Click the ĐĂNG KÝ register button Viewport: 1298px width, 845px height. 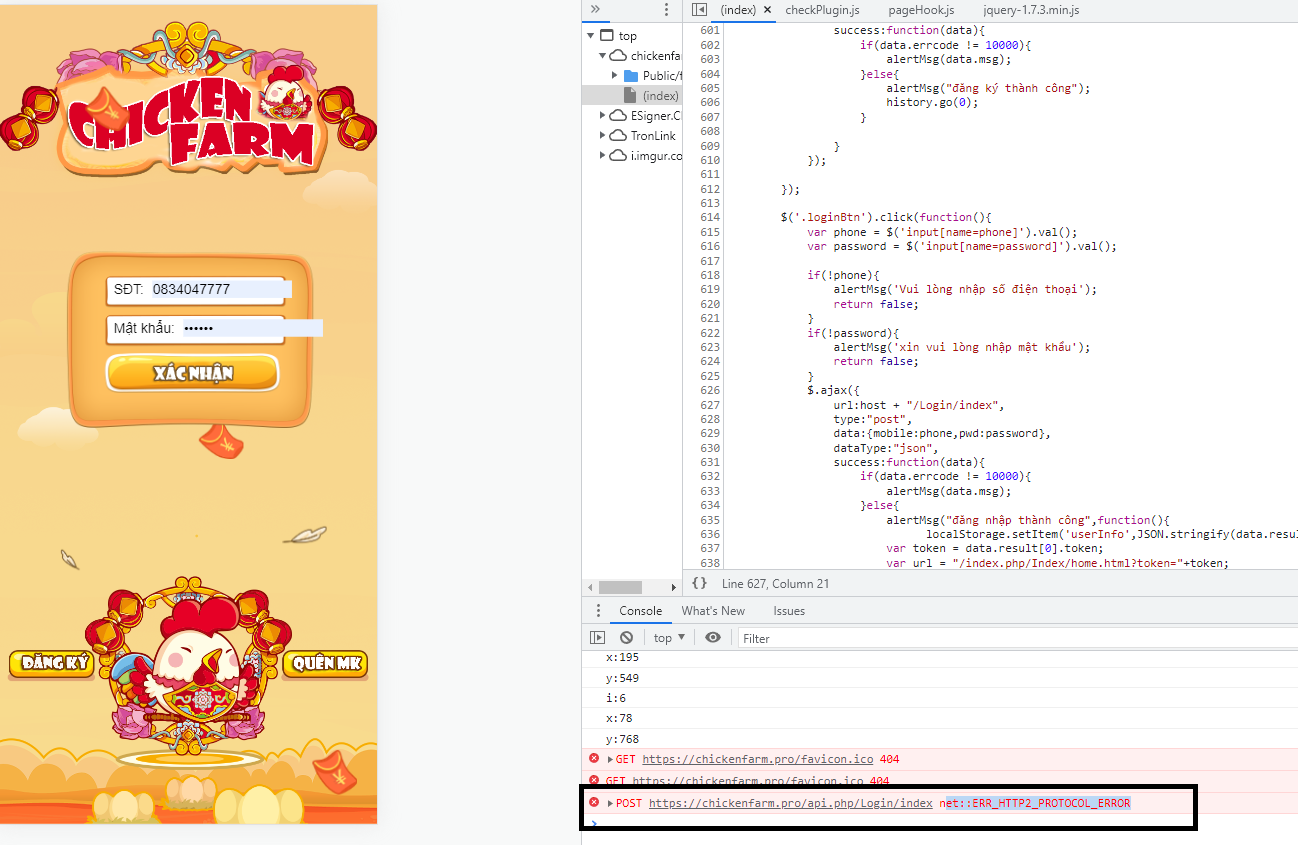click(51, 663)
